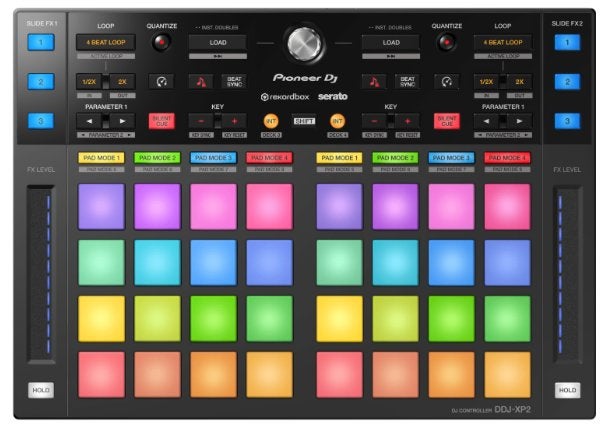
Task: Hit the left deck's lime yellow-green pad
Action: pyautogui.click(x=157, y=319)
